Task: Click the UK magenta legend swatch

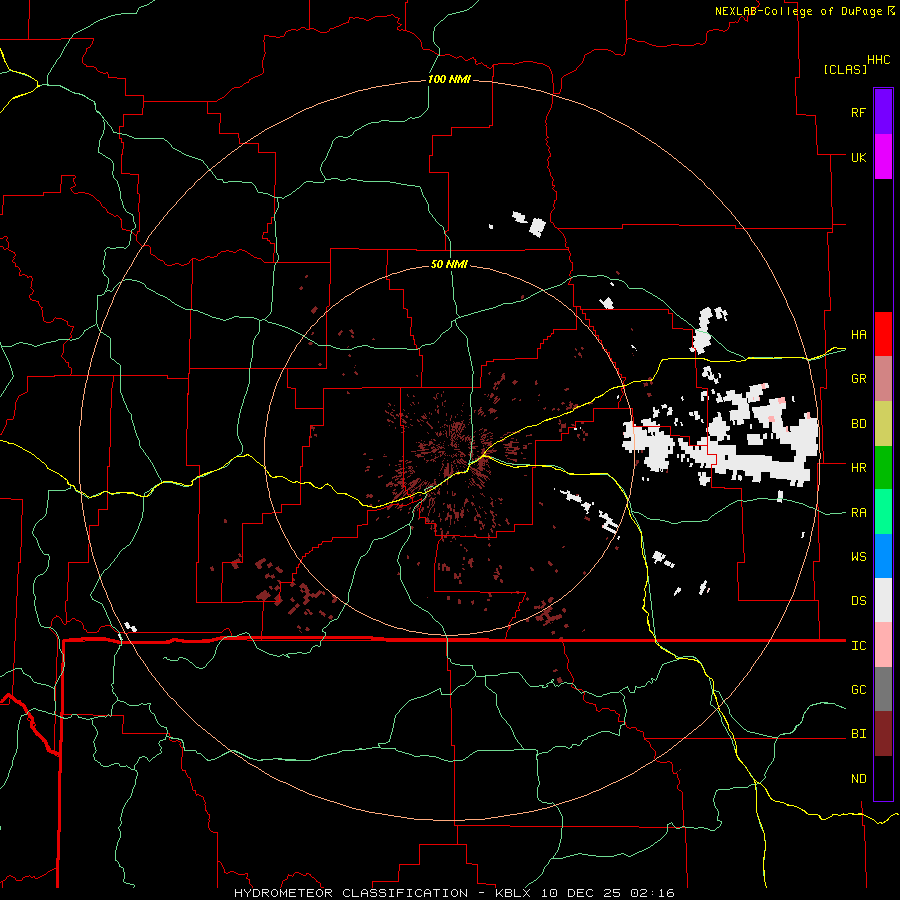Action: point(883,157)
